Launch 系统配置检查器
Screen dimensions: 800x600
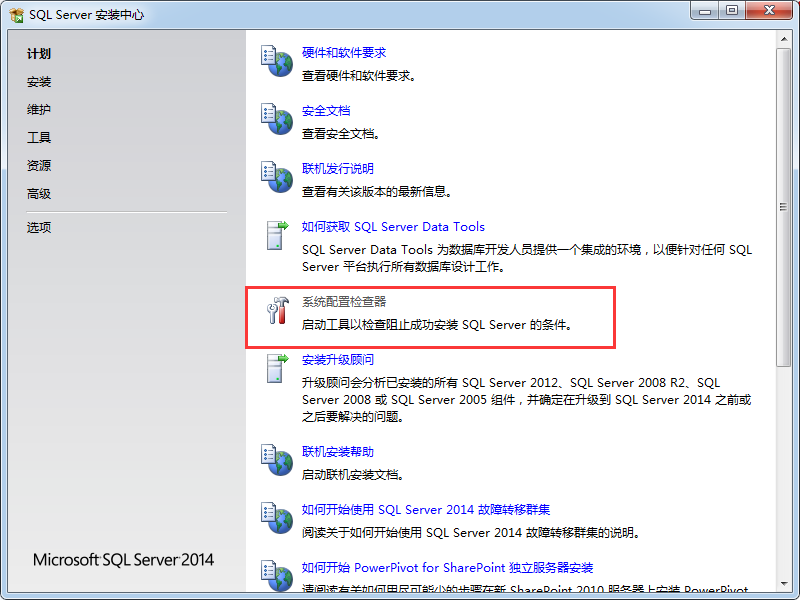click(344, 302)
